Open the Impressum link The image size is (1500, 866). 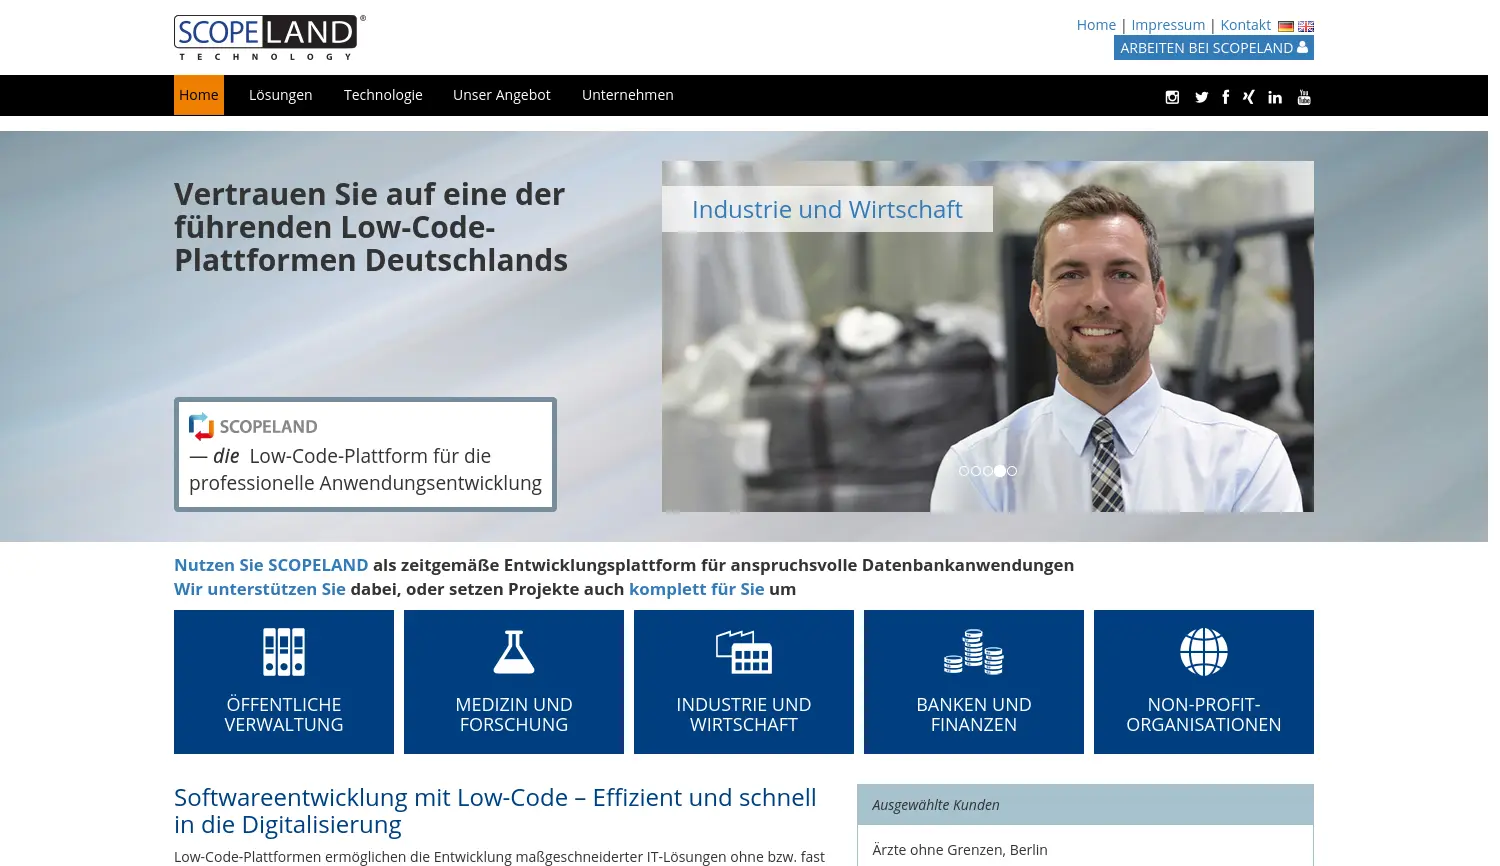tap(1168, 24)
